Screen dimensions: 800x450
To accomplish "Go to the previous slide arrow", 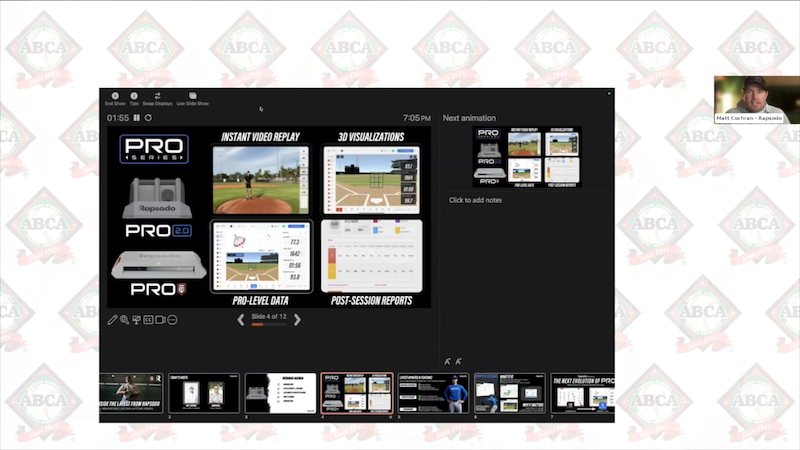I will click(x=240, y=320).
